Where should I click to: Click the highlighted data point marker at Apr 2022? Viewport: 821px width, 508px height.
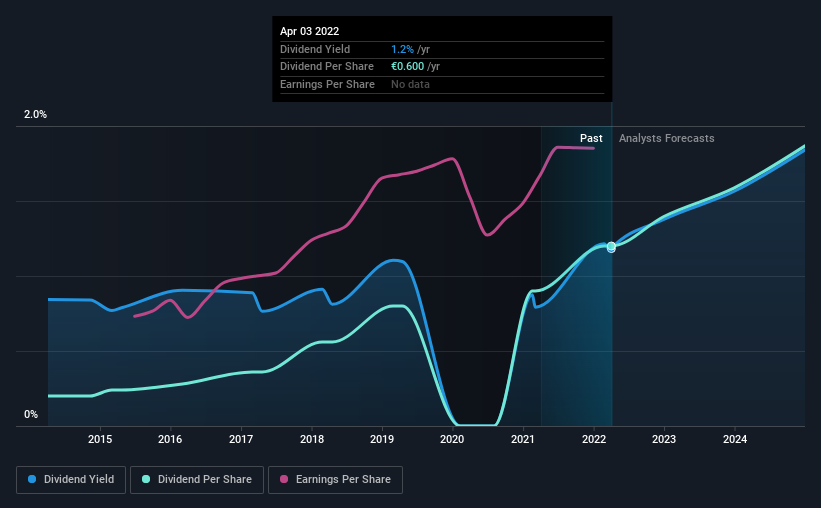point(611,247)
